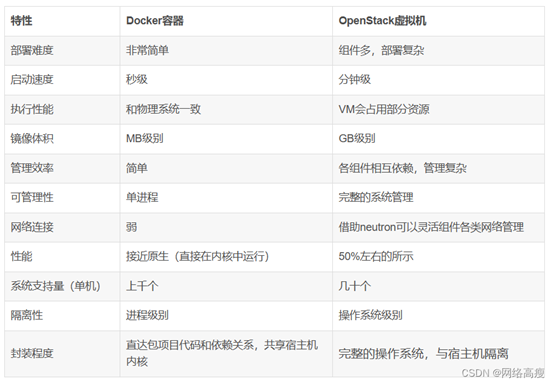Screen dimensions: 554x384
Task: Click the 部署难度 row label
Action: pos(62,51)
